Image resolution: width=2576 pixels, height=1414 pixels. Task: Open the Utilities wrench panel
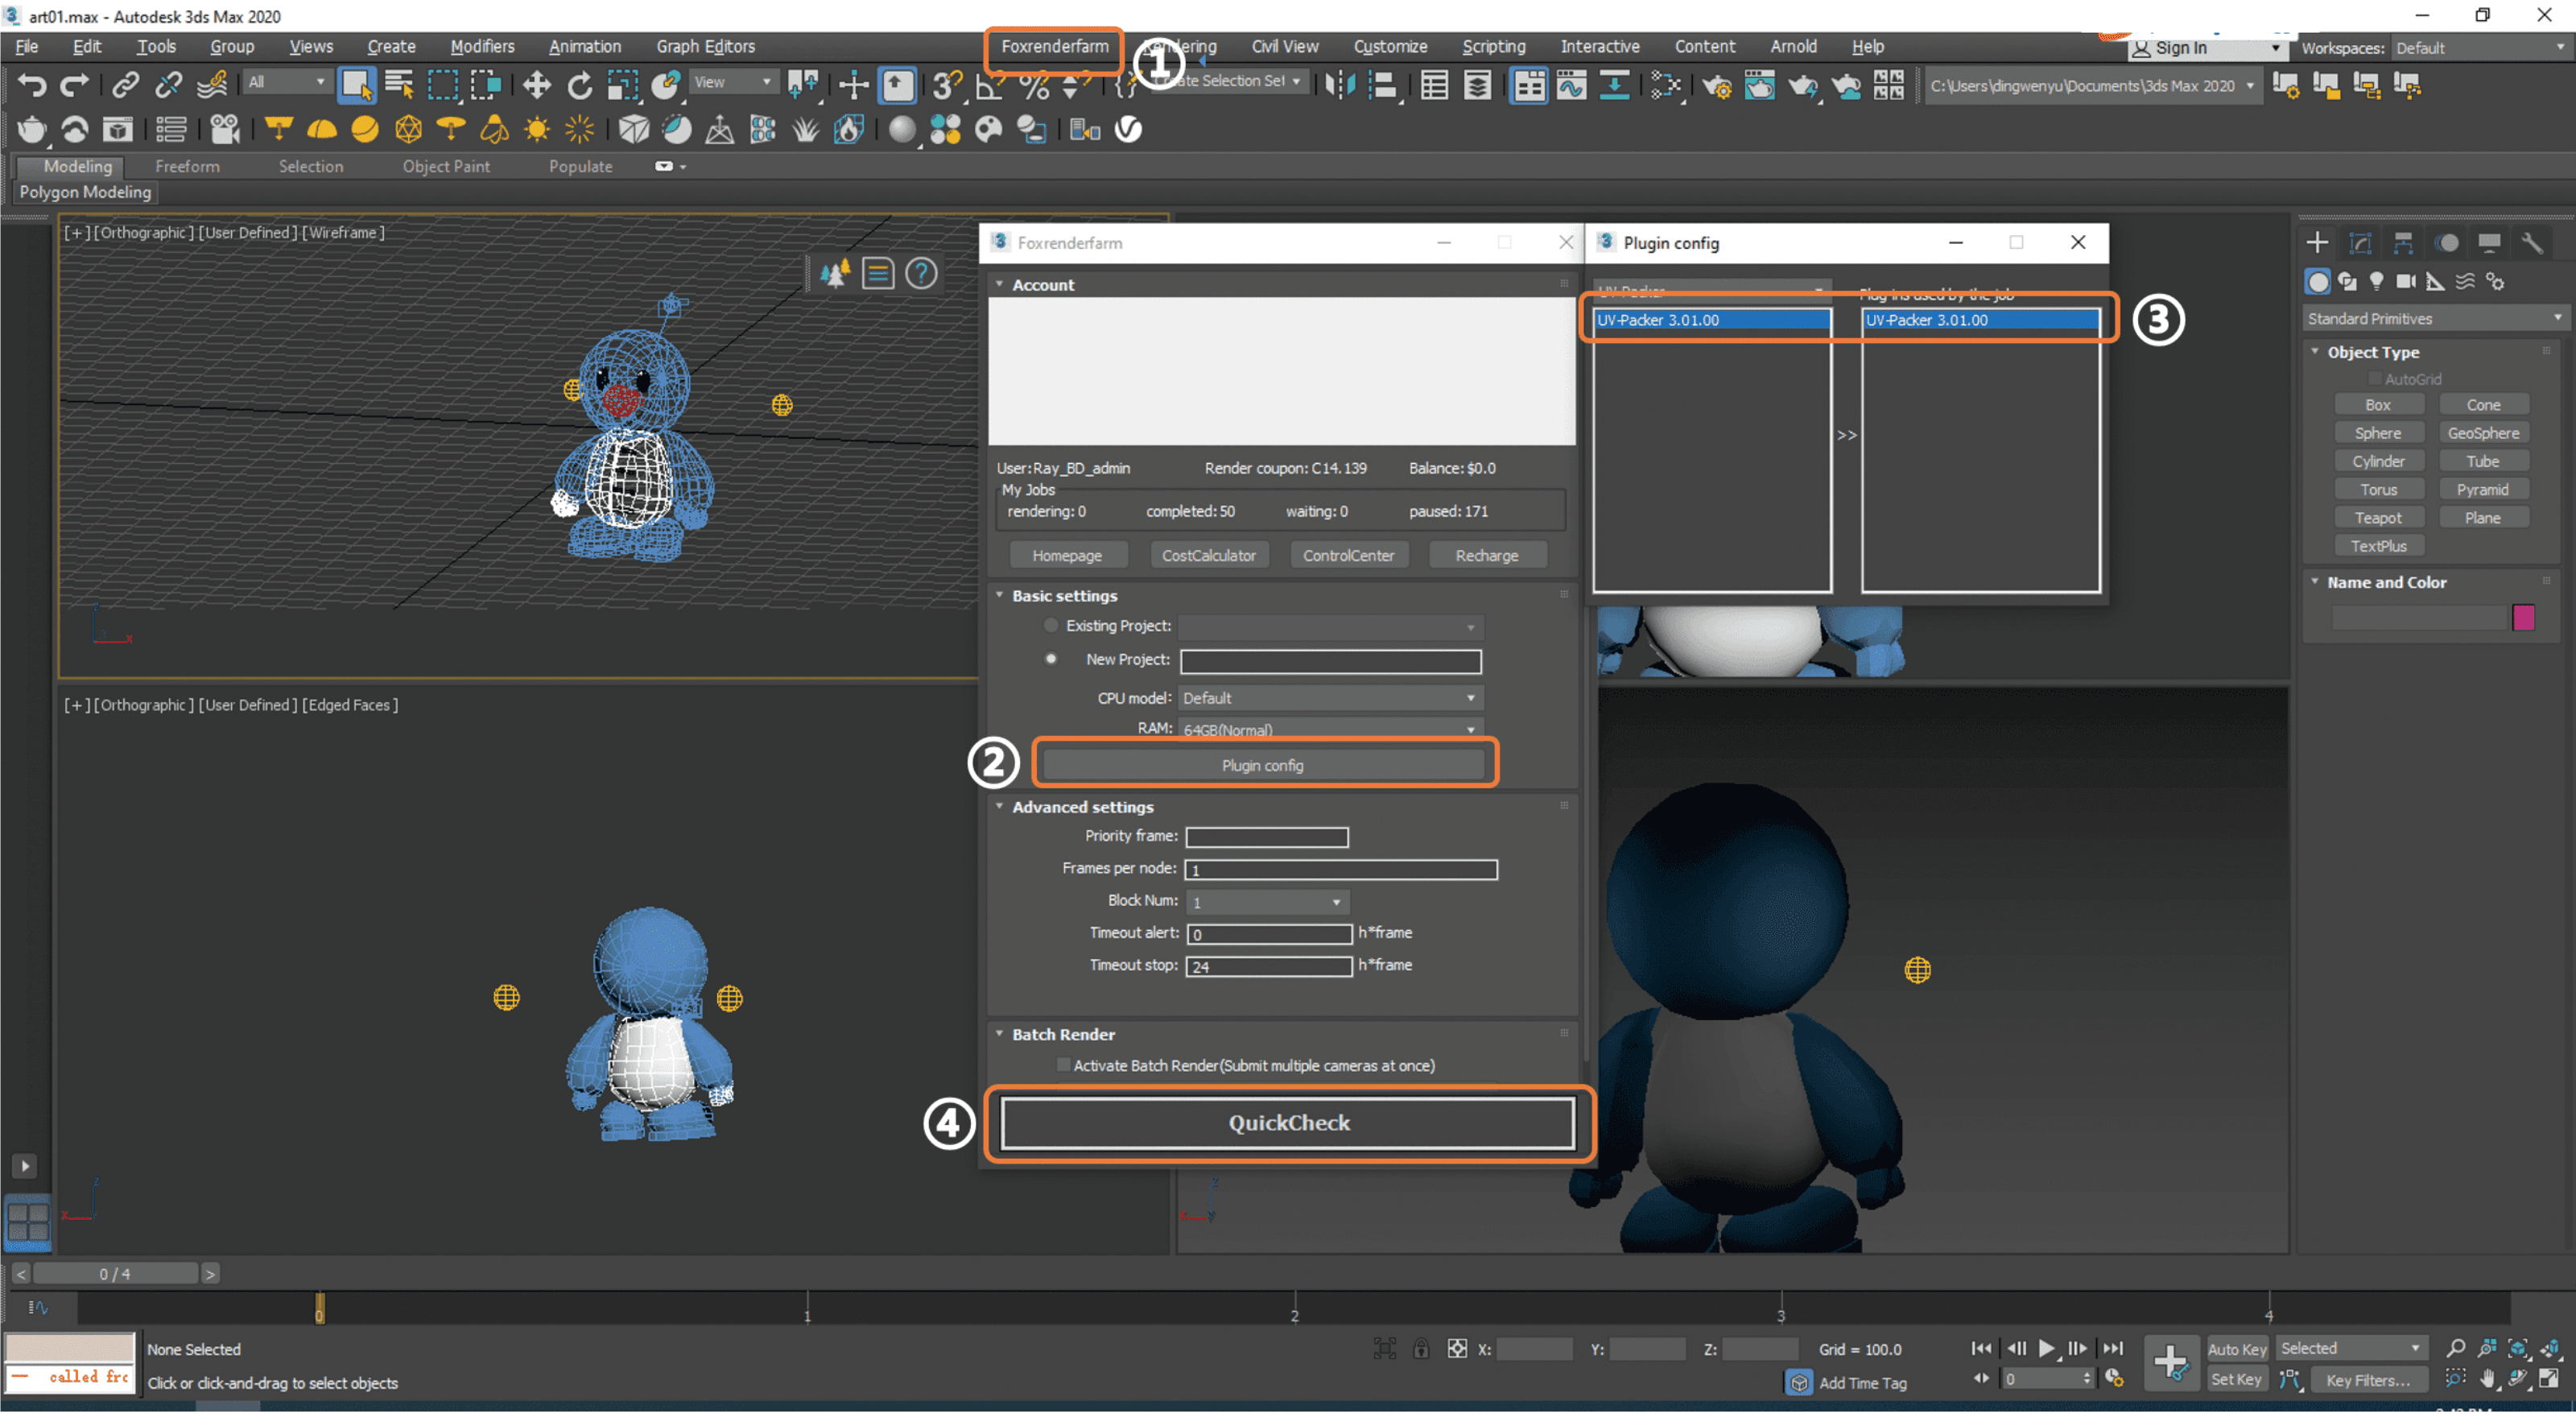click(x=2532, y=243)
